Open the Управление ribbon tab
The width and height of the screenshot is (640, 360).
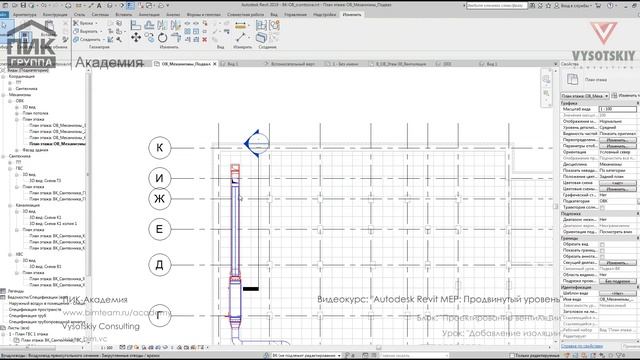(295, 14)
